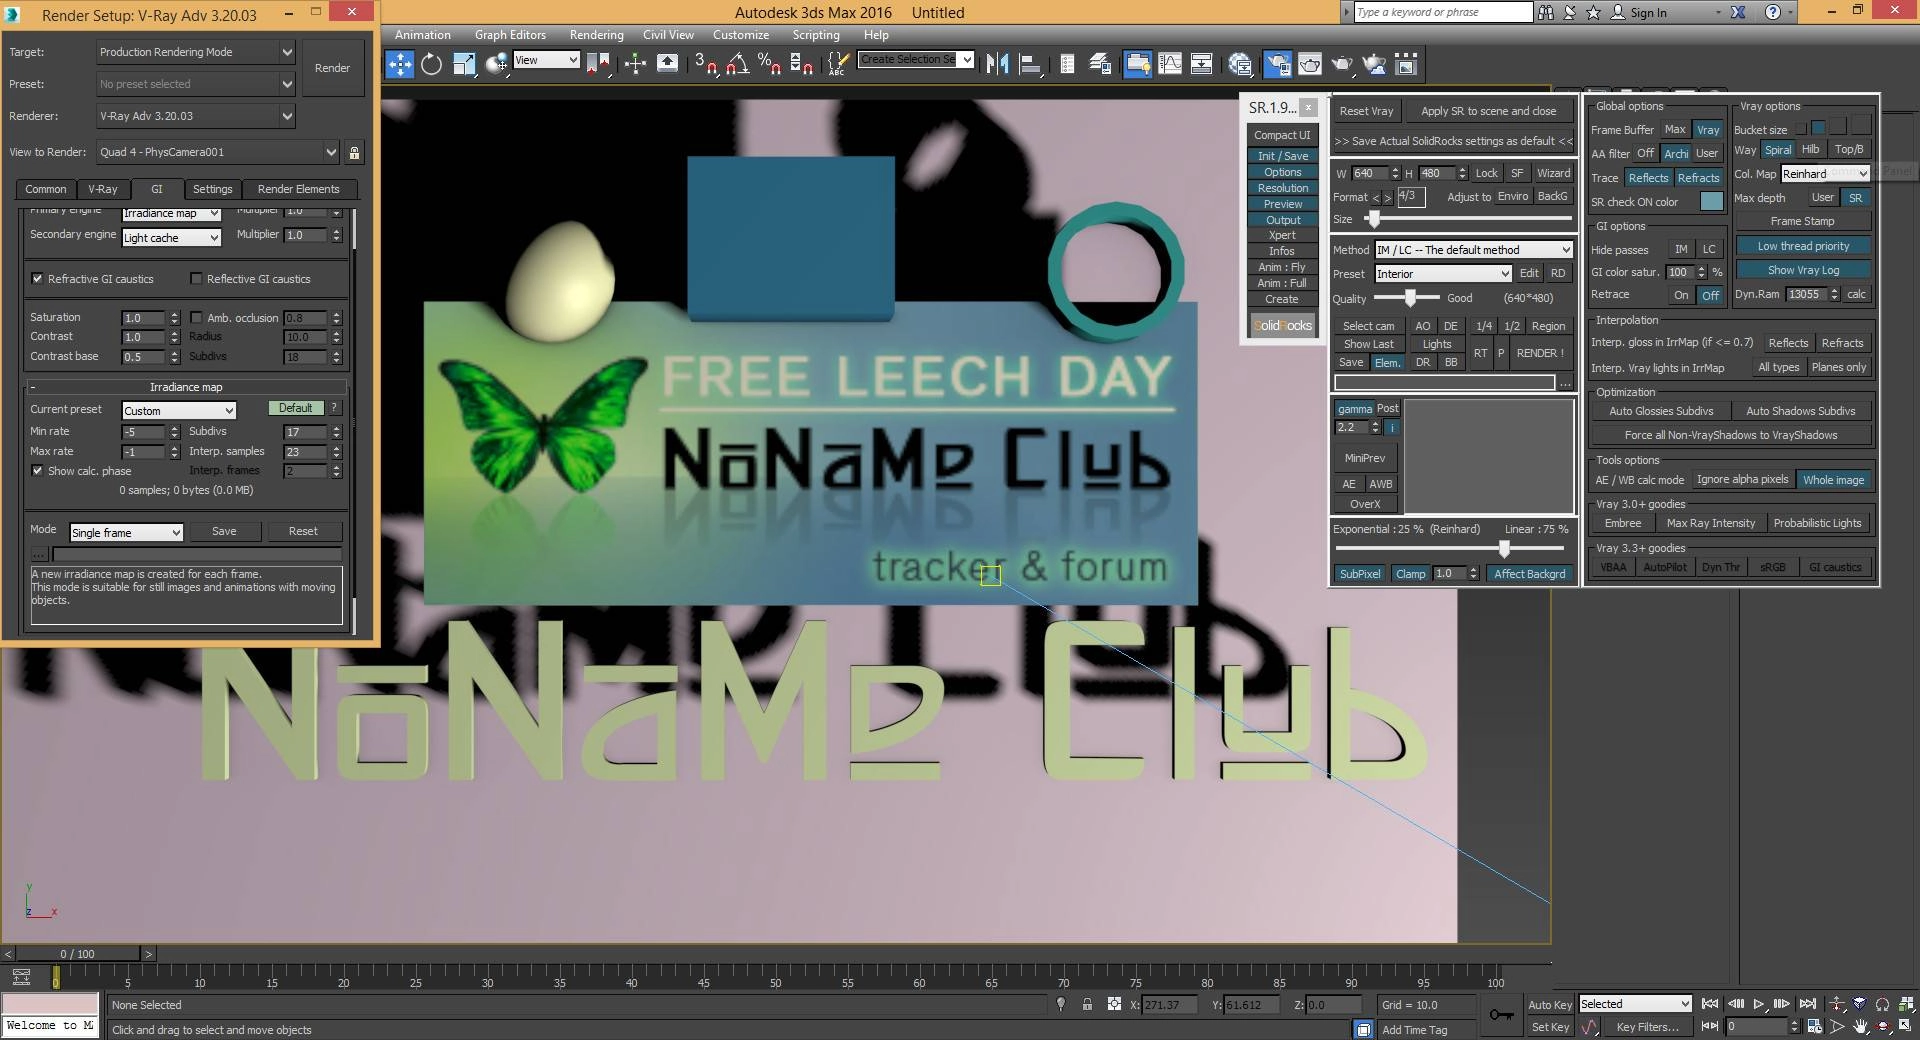Enable Reflective GI caustics checkbox
This screenshot has width=1920, height=1040.
click(x=196, y=279)
